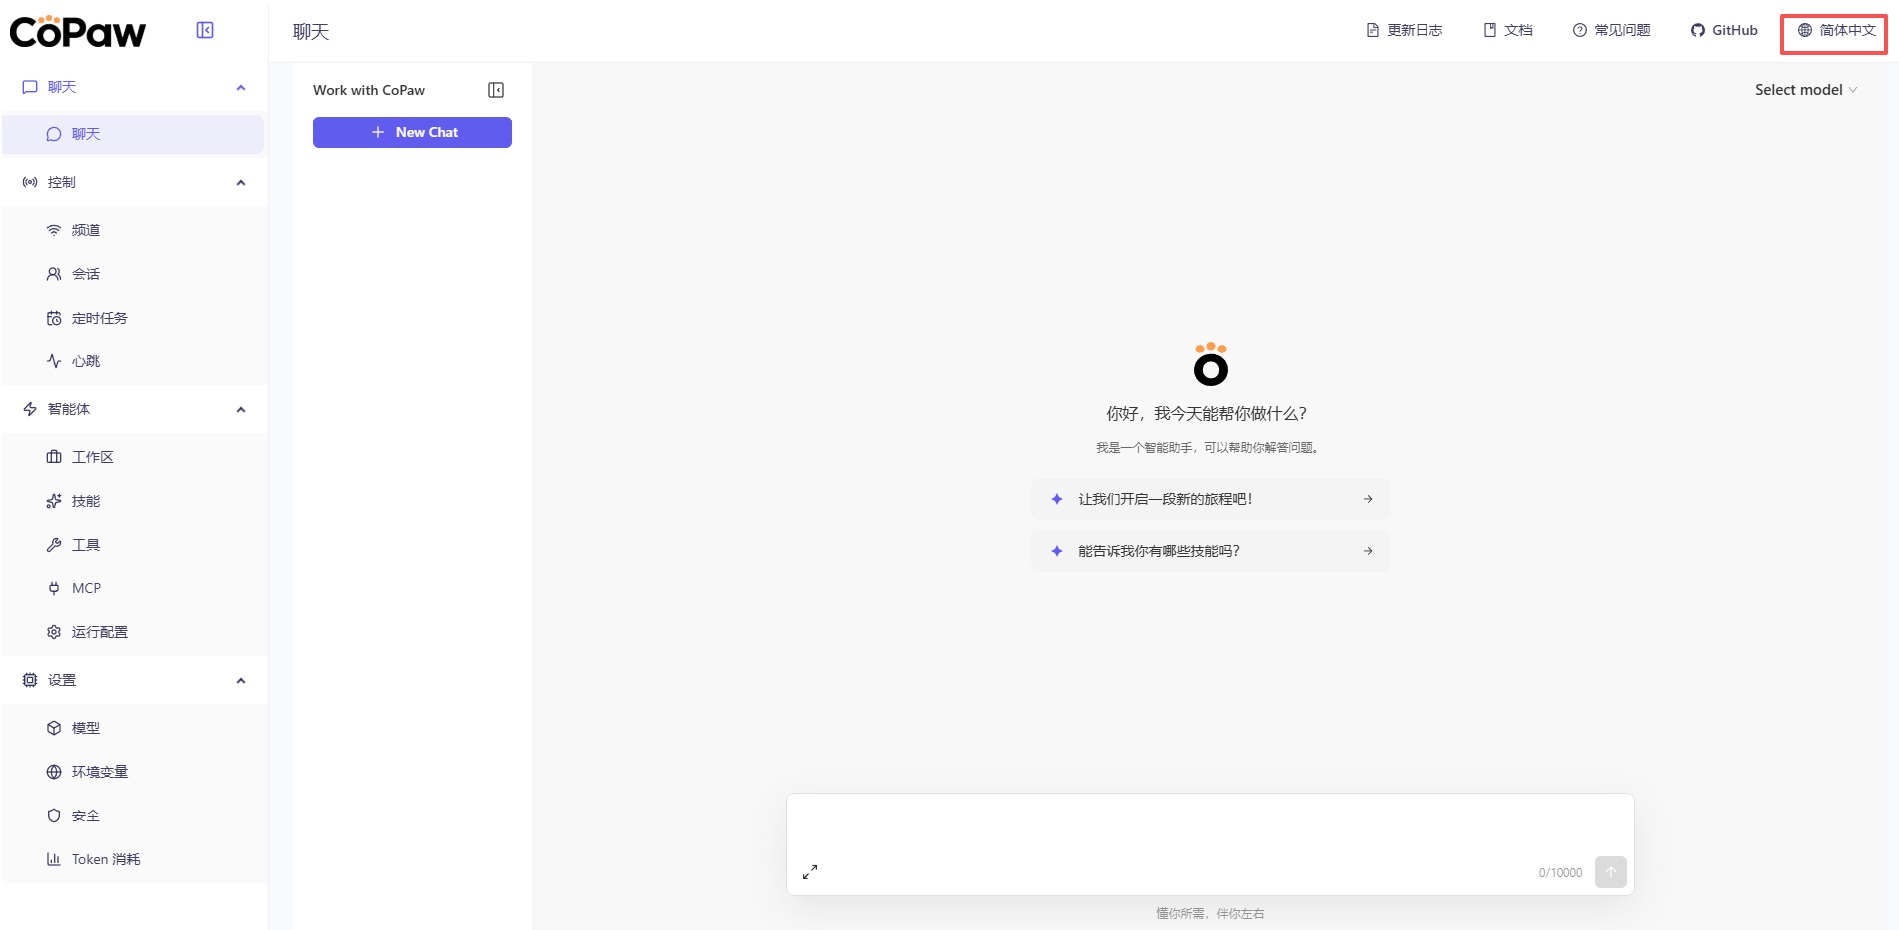Click the 定时任务 calendar-clock icon
The width and height of the screenshot is (1899, 930).
(54, 318)
